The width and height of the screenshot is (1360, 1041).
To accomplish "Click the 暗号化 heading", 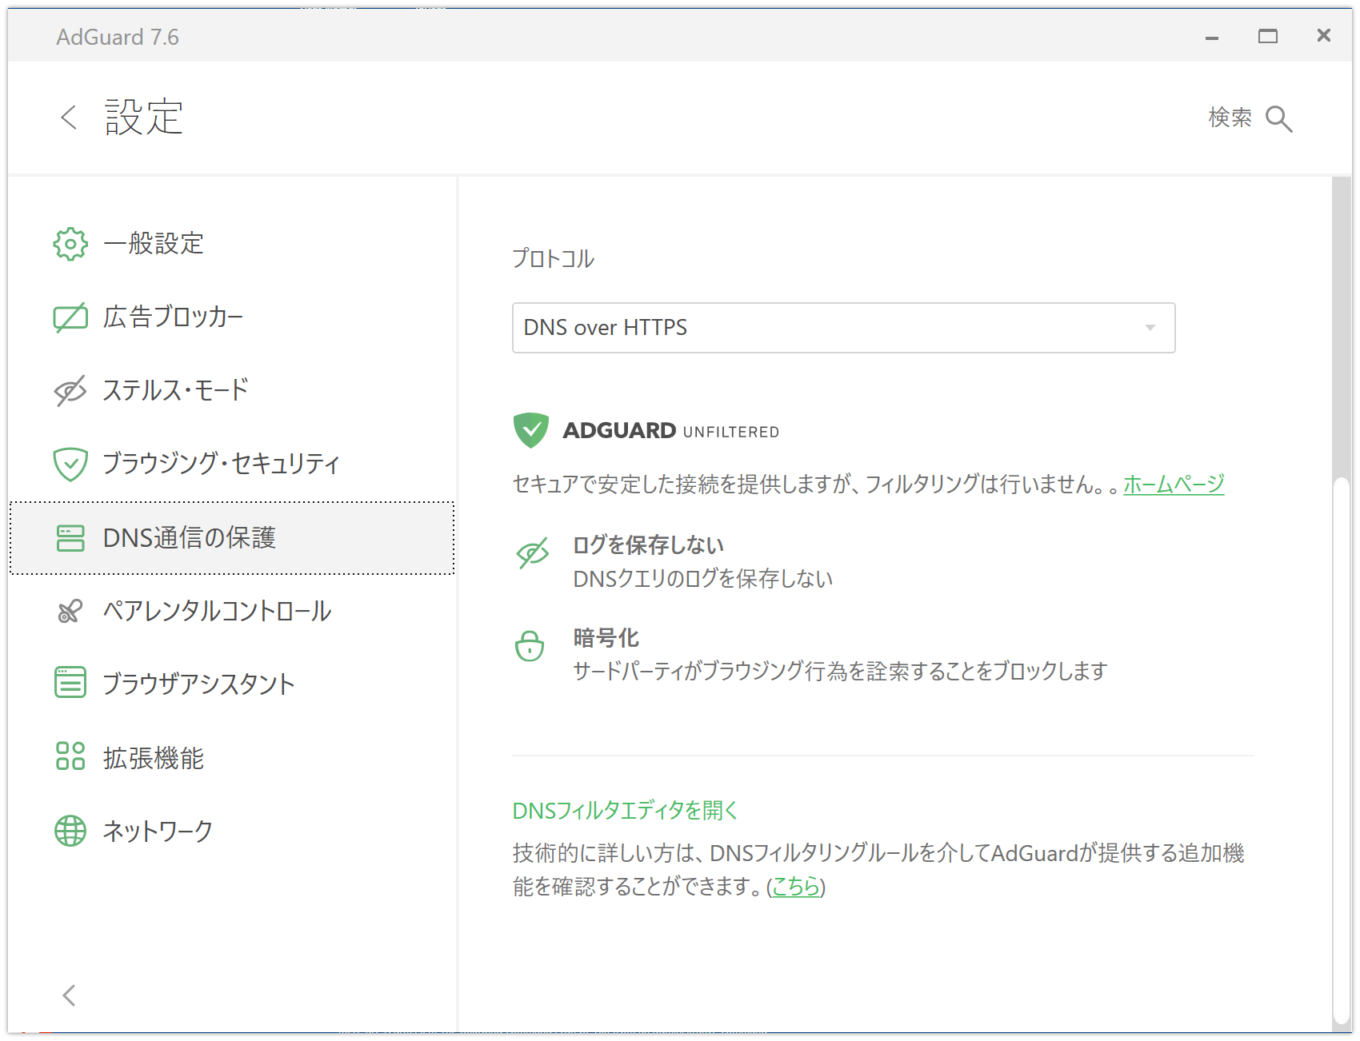I will tap(606, 638).
